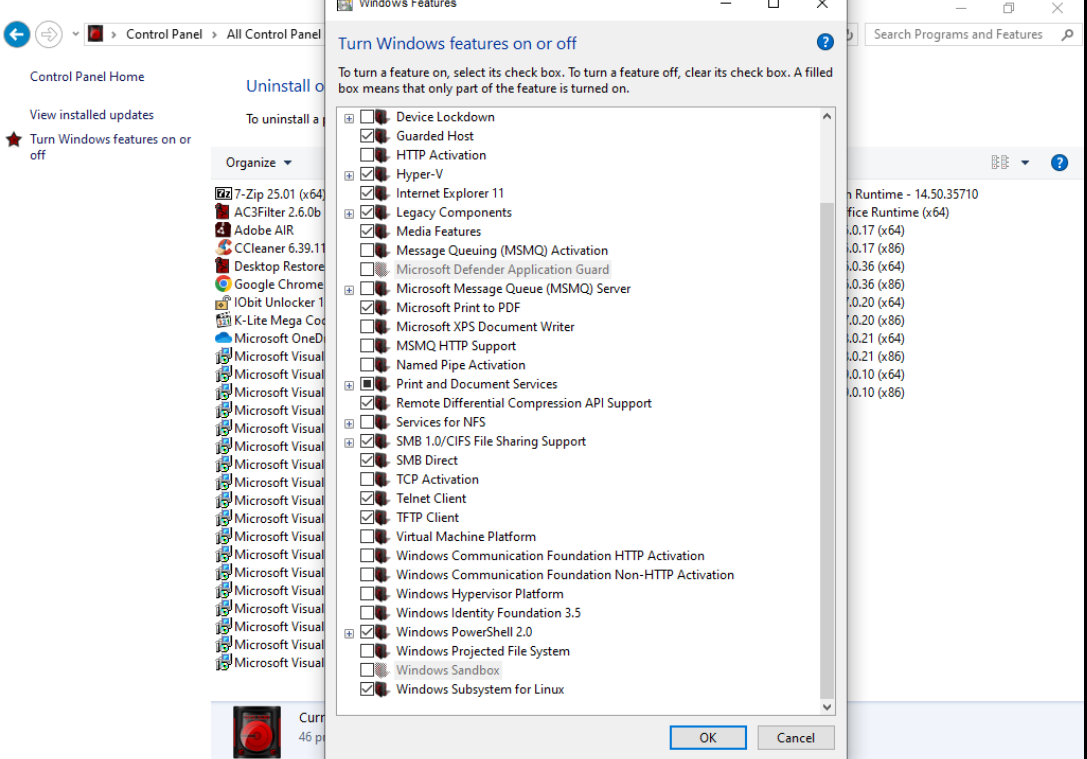Click the feature icon beside Windows Sandbox
This screenshot has height=759, width=1087.
pyautogui.click(x=382, y=670)
